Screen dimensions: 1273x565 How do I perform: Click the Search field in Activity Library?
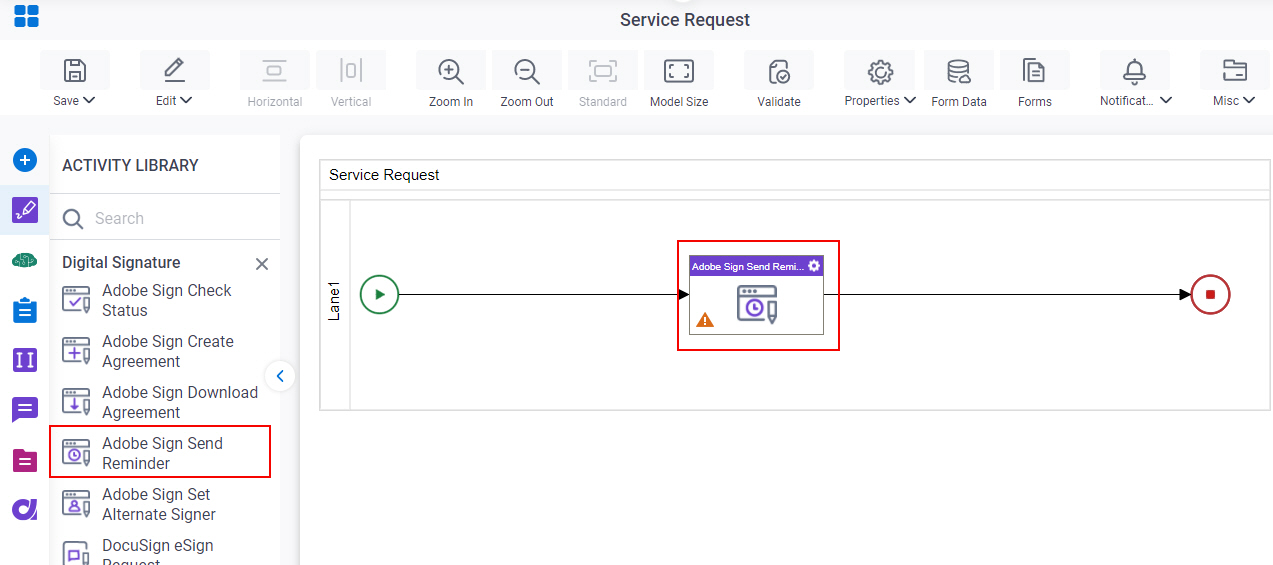165,218
